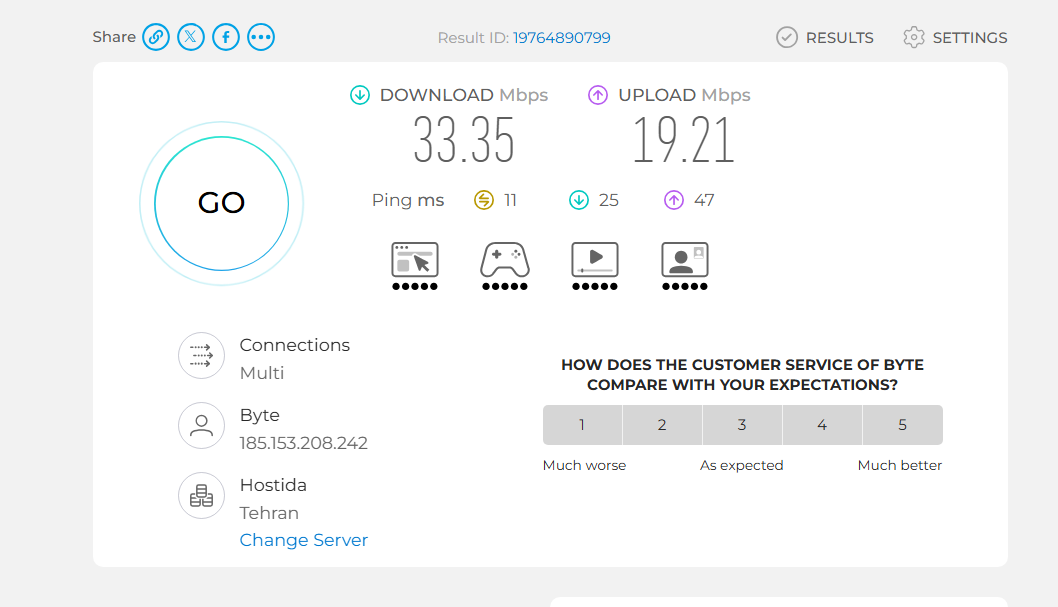
Task: Start the speed test with GO
Action: click(x=221, y=203)
